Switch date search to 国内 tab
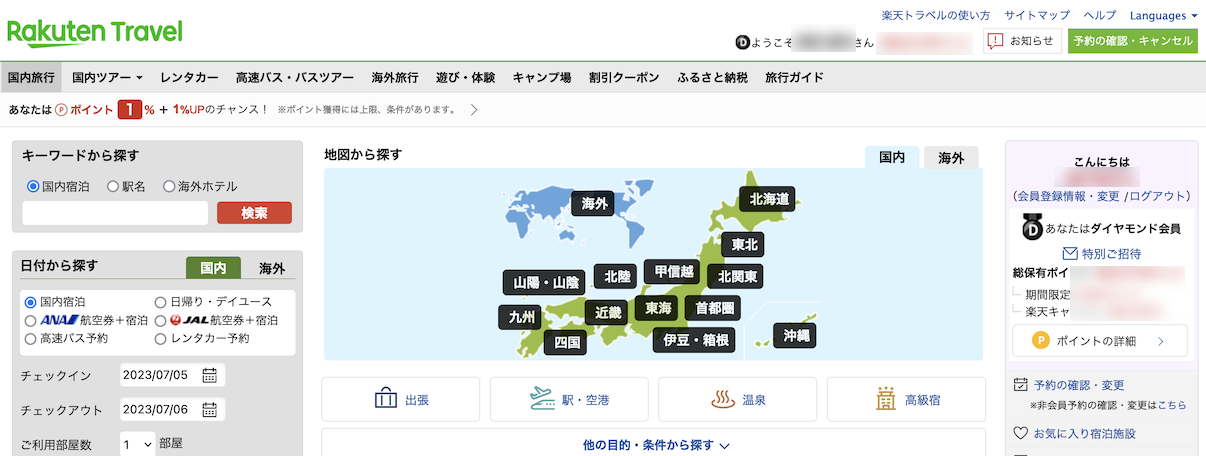Image resolution: width=1206 pixels, height=456 pixels. click(x=214, y=268)
